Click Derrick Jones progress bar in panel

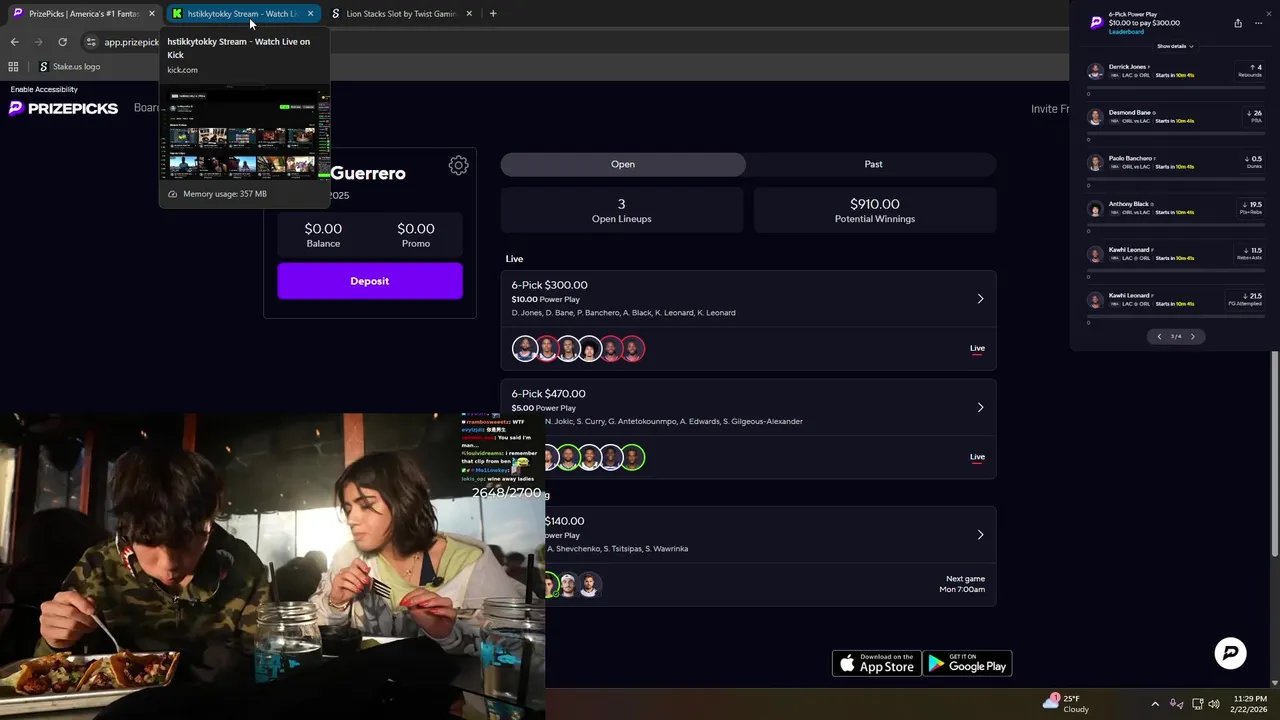pos(1176,88)
